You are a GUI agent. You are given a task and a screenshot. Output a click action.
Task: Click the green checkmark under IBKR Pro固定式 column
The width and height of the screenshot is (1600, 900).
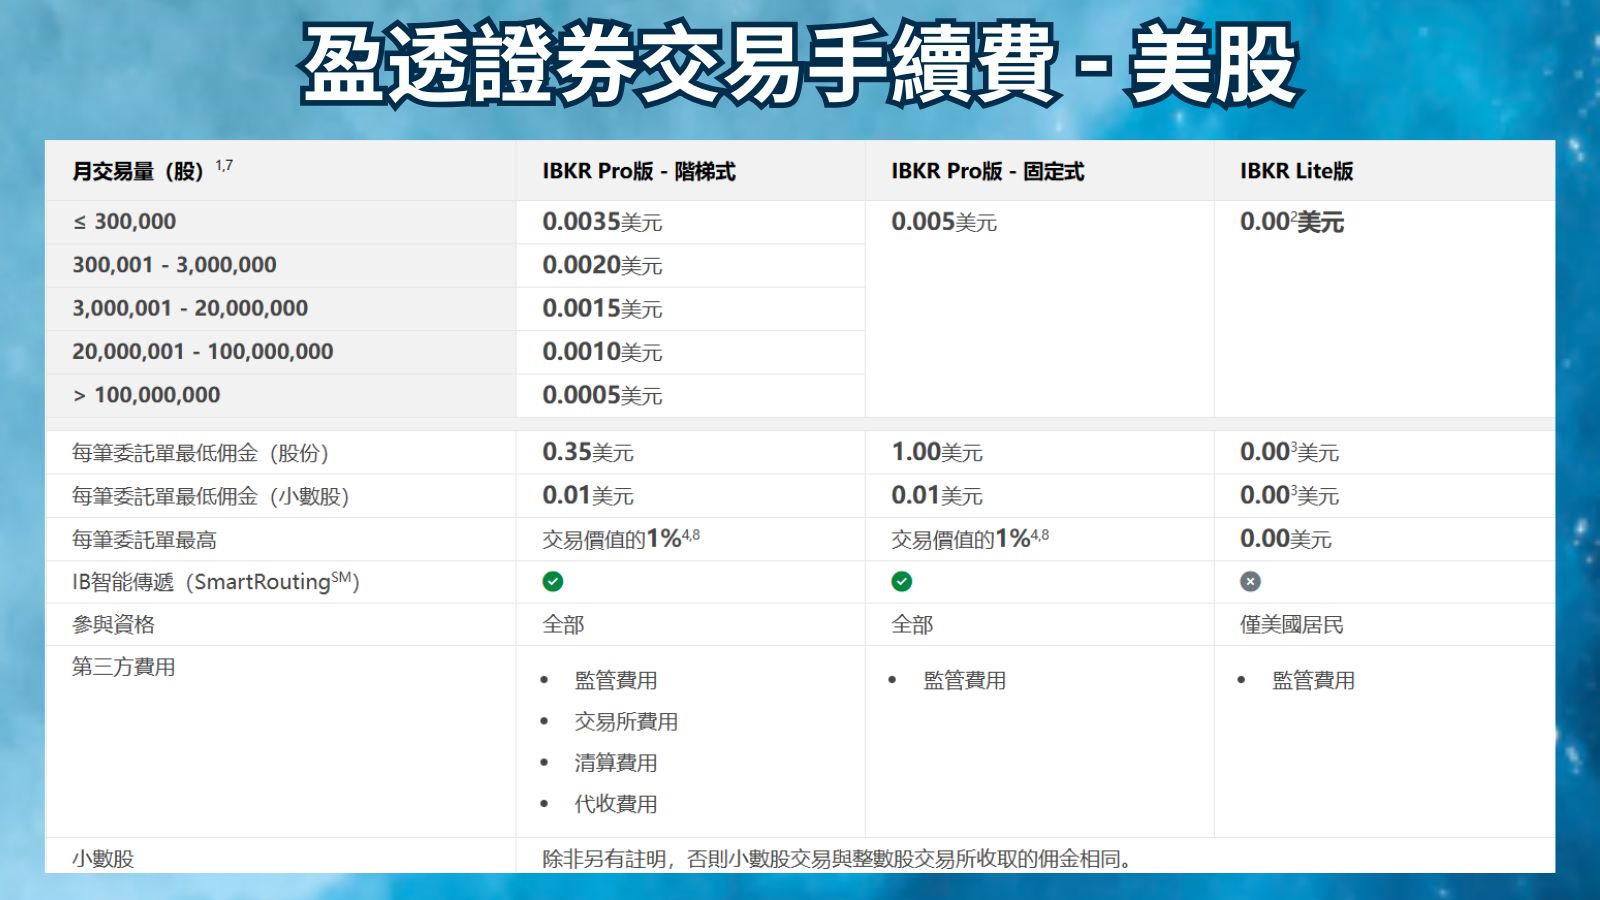[901, 581]
